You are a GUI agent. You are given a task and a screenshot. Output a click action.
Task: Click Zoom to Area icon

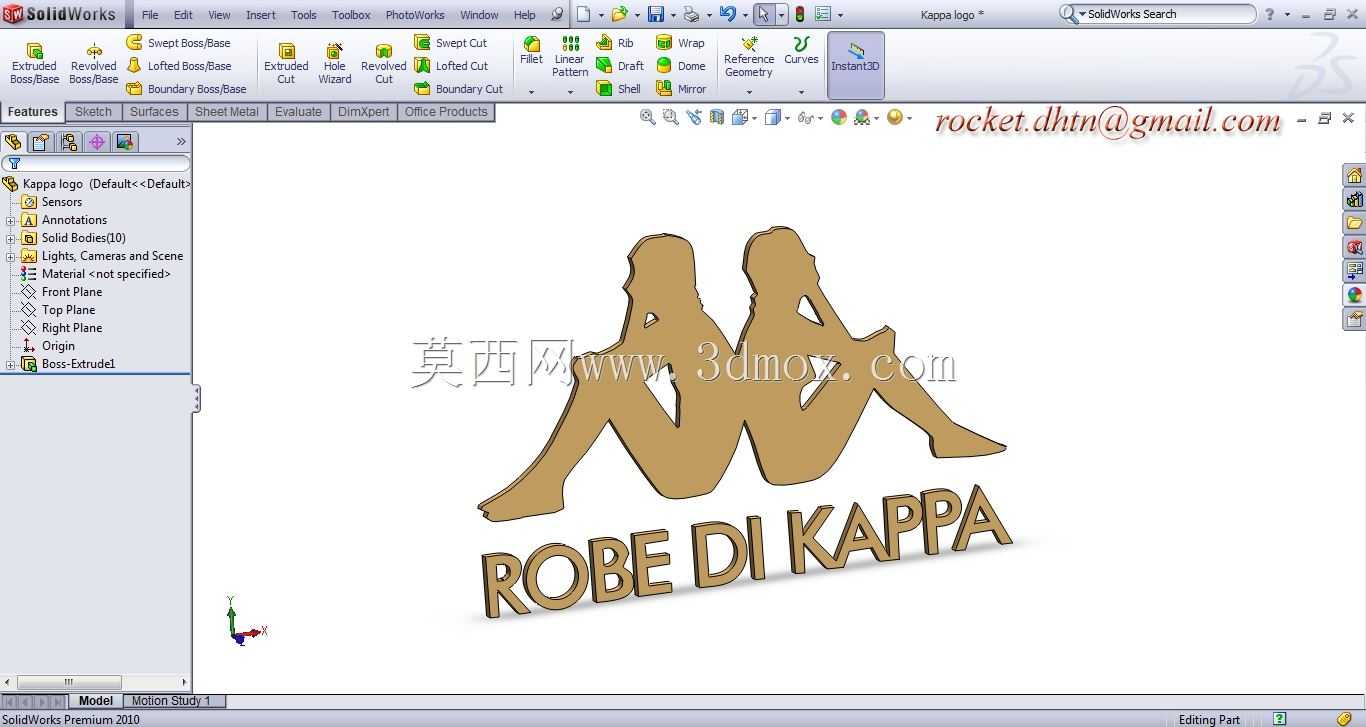pos(671,117)
